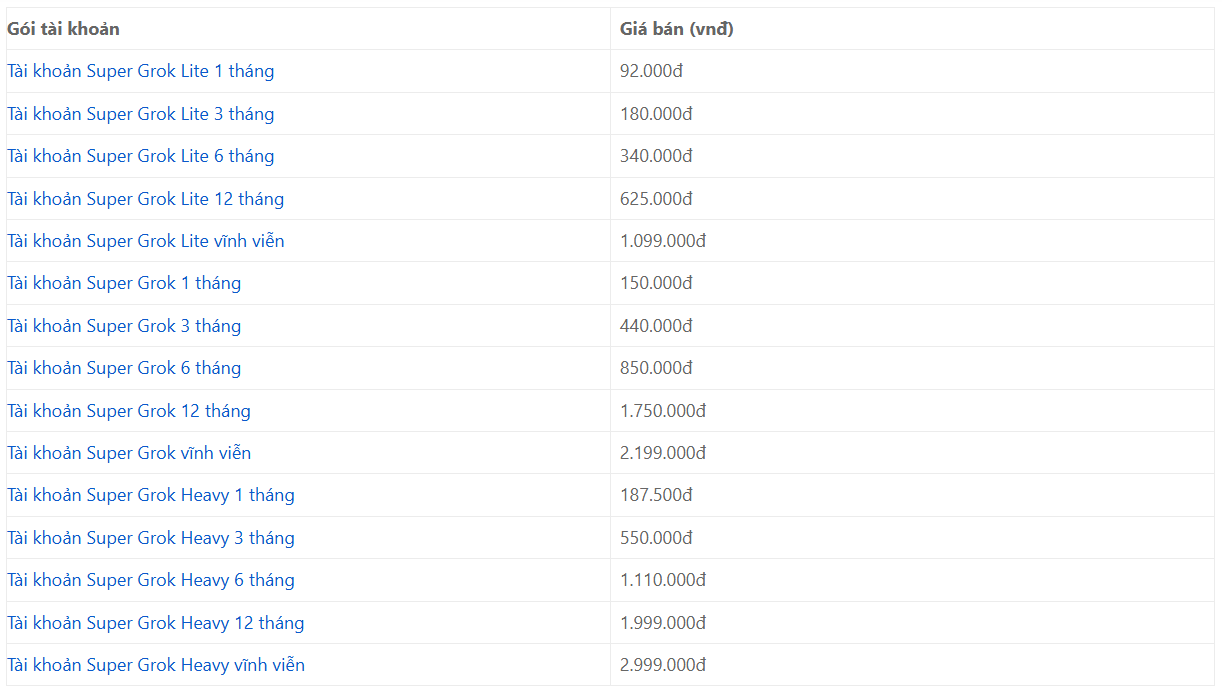The image size is (1222, 692).
Task: Select the price 187.500đ
Action: [x=657, y=495]
